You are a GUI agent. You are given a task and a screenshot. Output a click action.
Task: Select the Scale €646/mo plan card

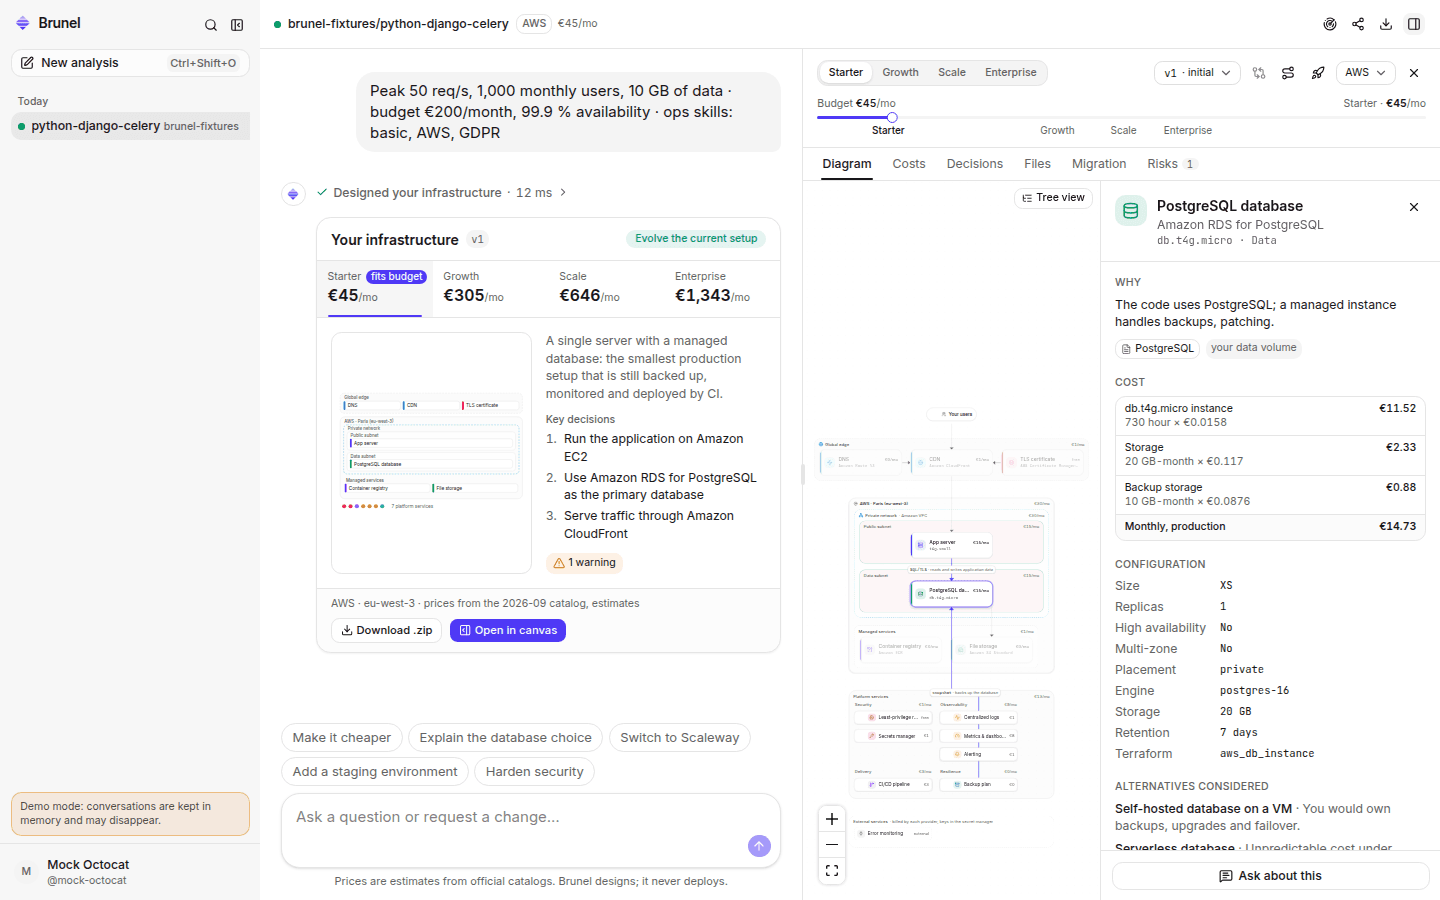(607, 288)
